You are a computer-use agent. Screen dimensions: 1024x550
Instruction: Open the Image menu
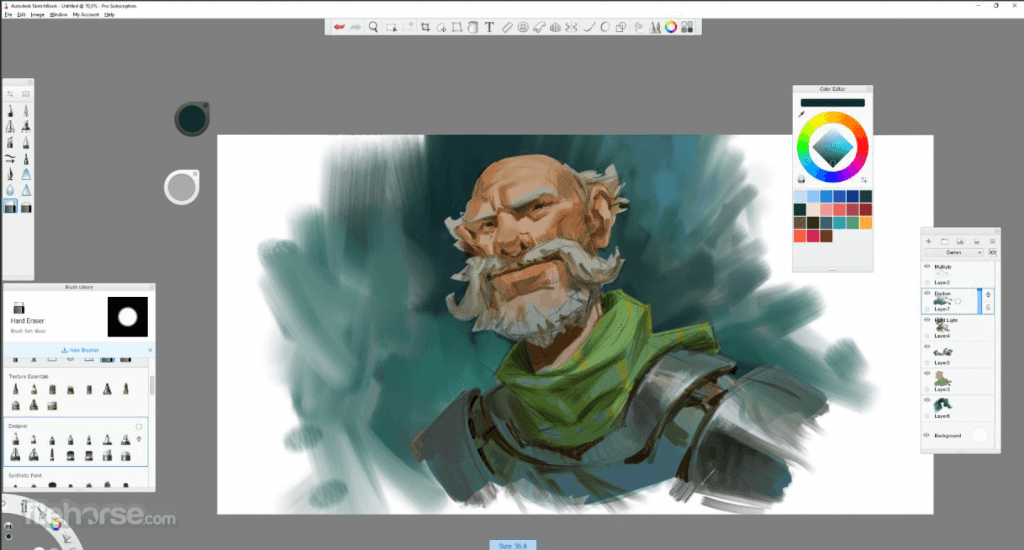tap(37, 15)
